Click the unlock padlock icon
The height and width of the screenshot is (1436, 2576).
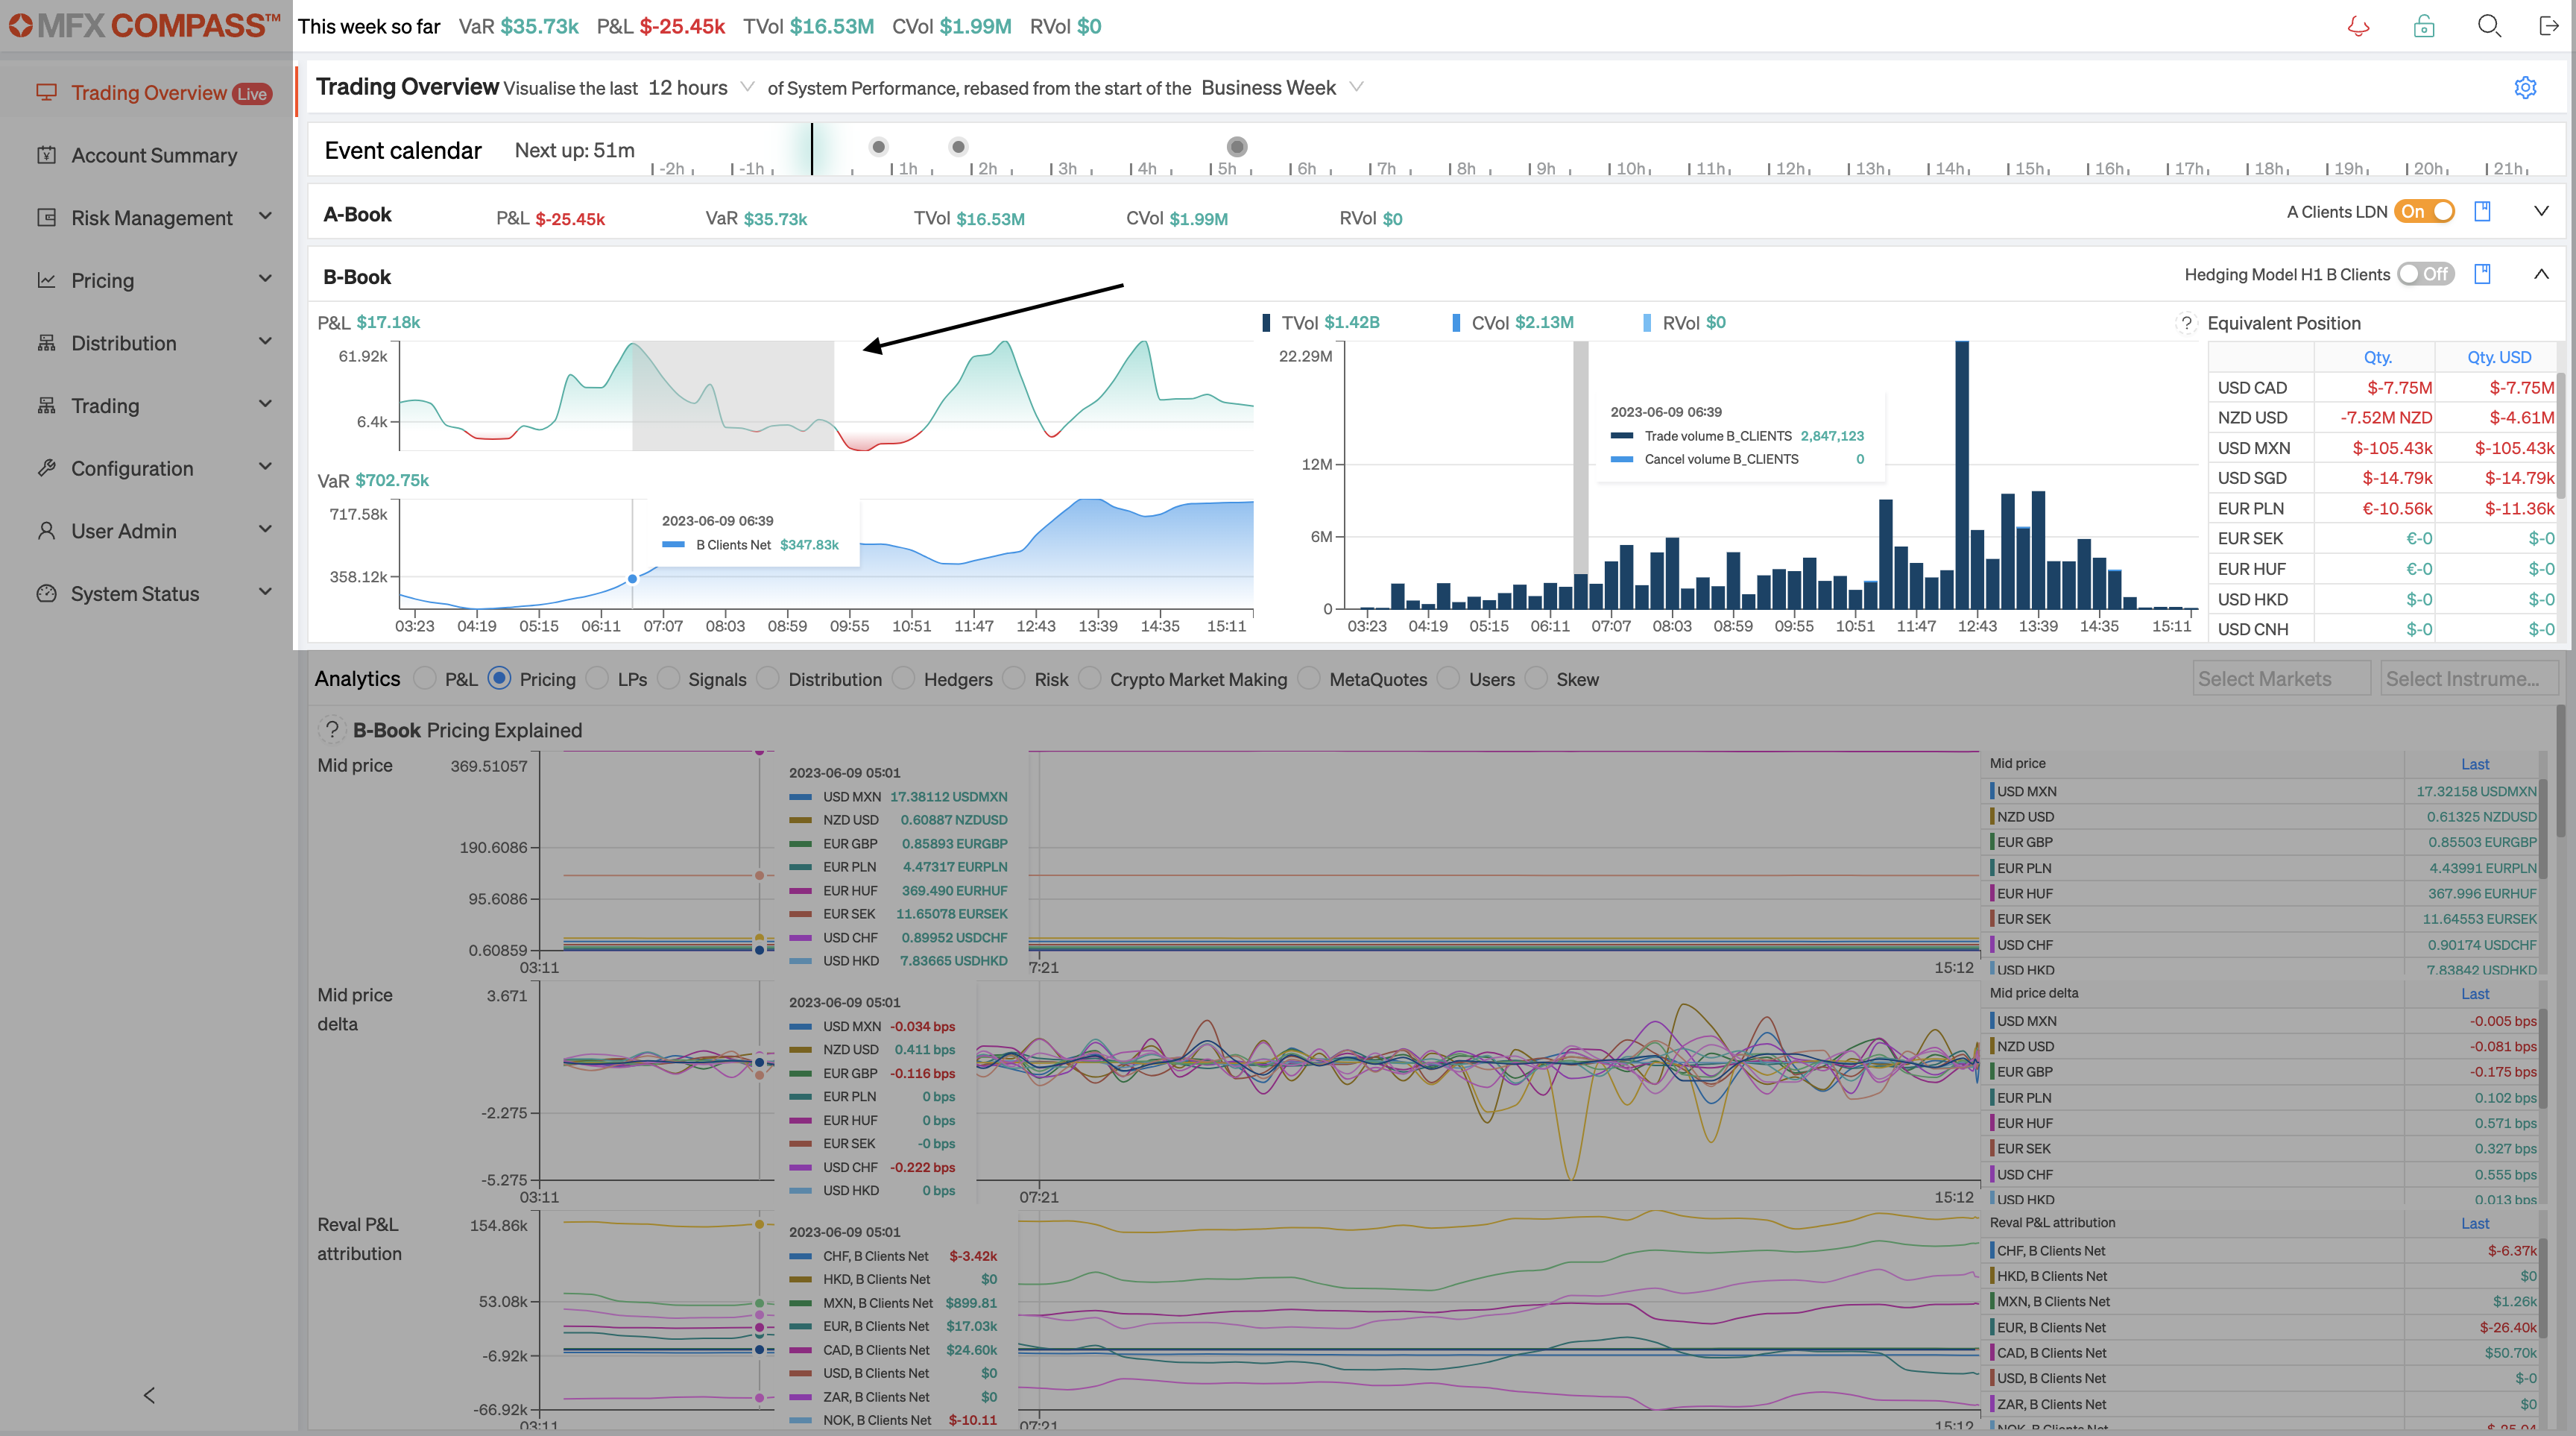click(2424, 26)
